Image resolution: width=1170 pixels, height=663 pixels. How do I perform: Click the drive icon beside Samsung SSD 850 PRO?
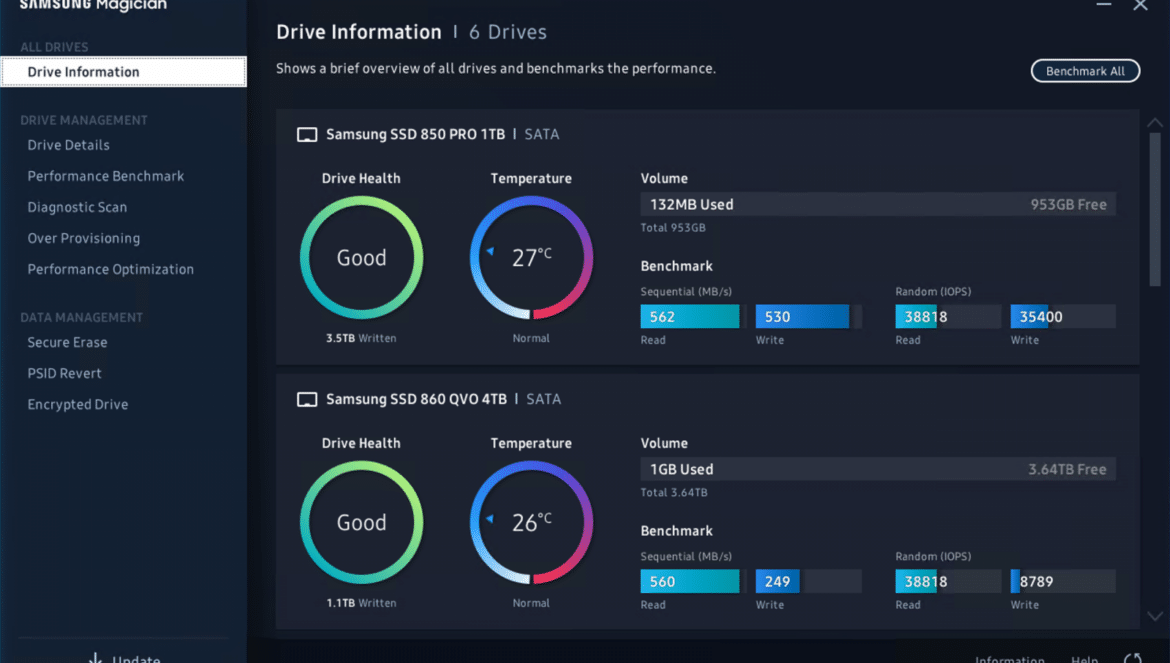point(307,135)
